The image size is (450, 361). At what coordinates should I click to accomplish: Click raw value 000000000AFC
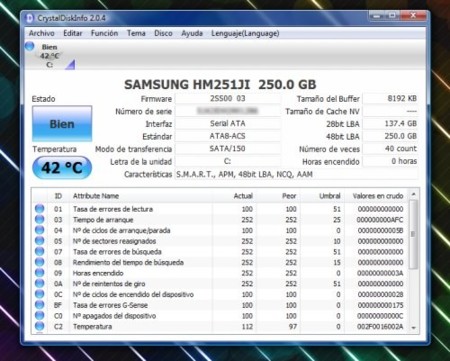point(380,220)
